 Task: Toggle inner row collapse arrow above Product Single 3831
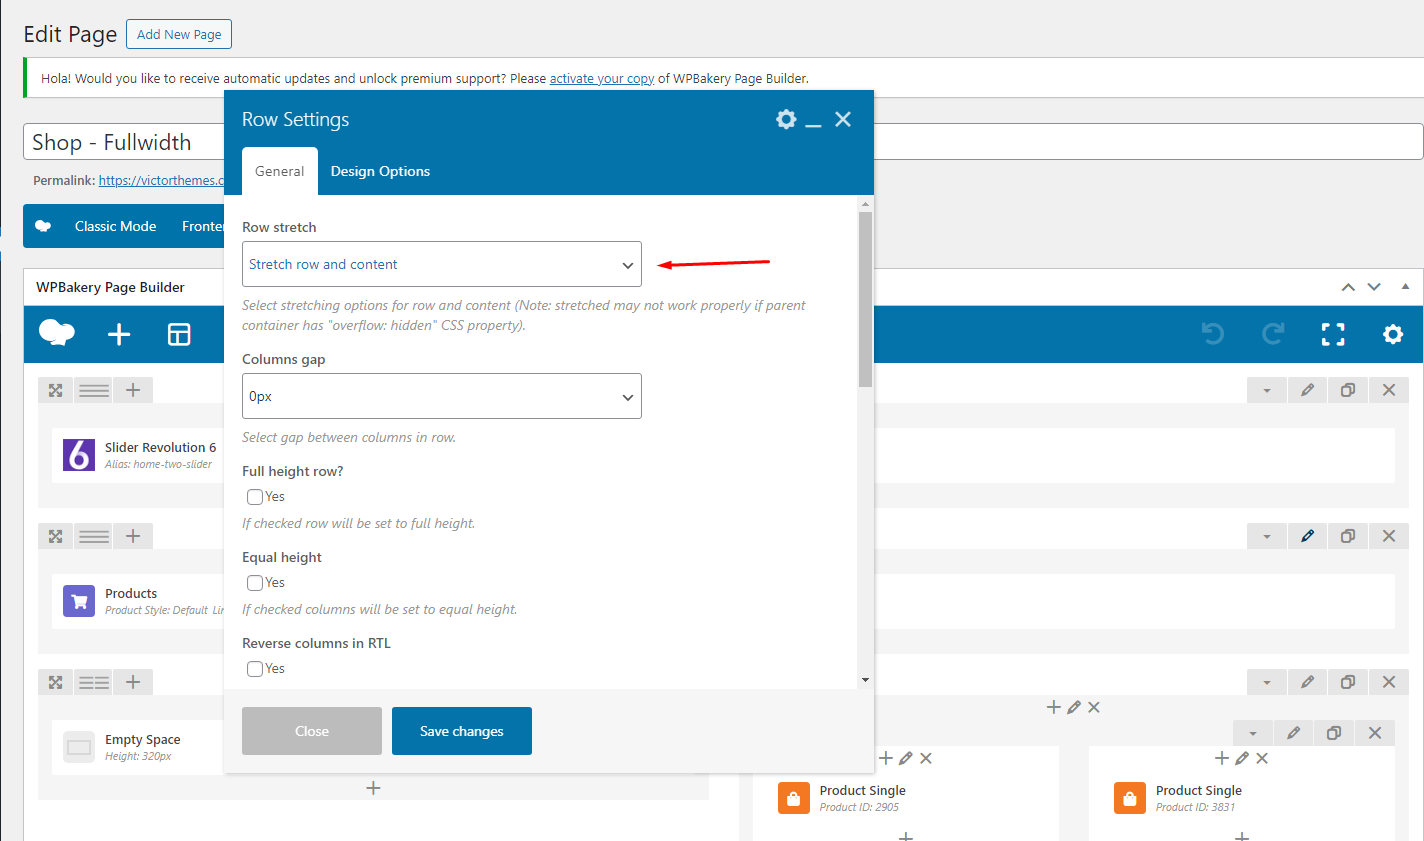point(1253,733)
